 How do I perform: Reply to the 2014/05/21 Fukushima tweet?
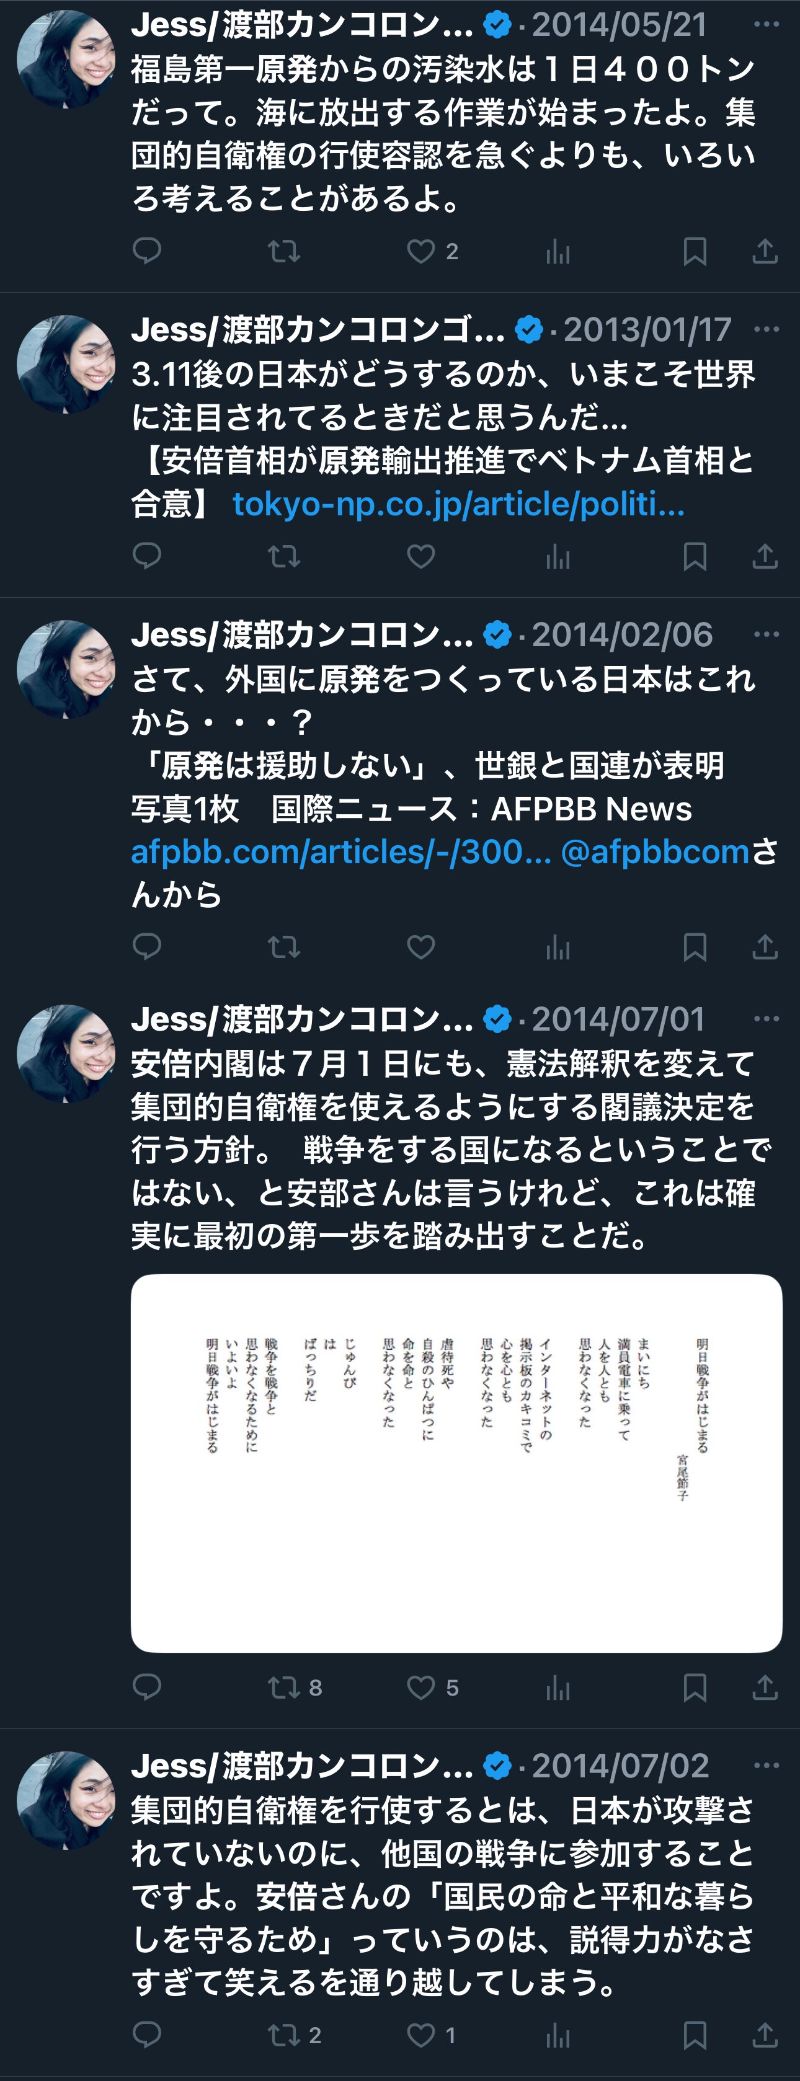(x=147, y=251)
